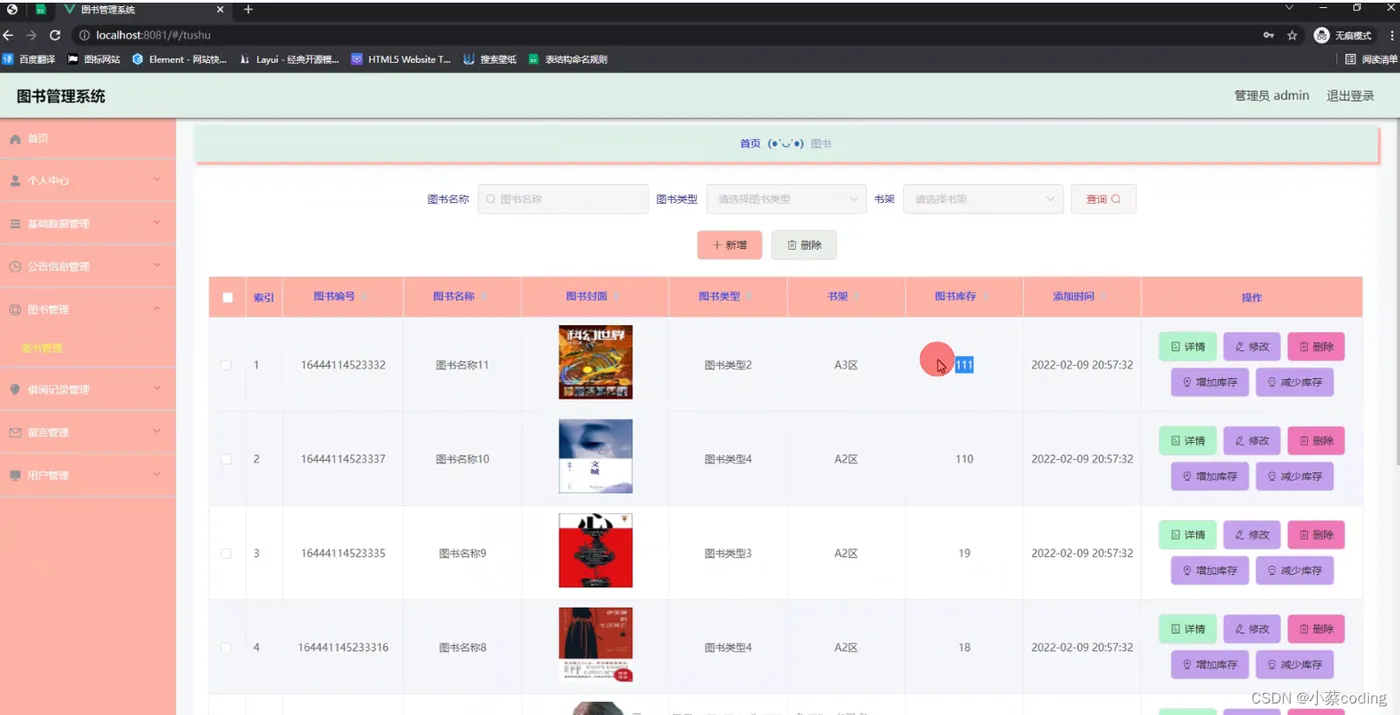Open new browser tab with plus
The width and height of the screenshot is (1400, 715).
(248, 9)
